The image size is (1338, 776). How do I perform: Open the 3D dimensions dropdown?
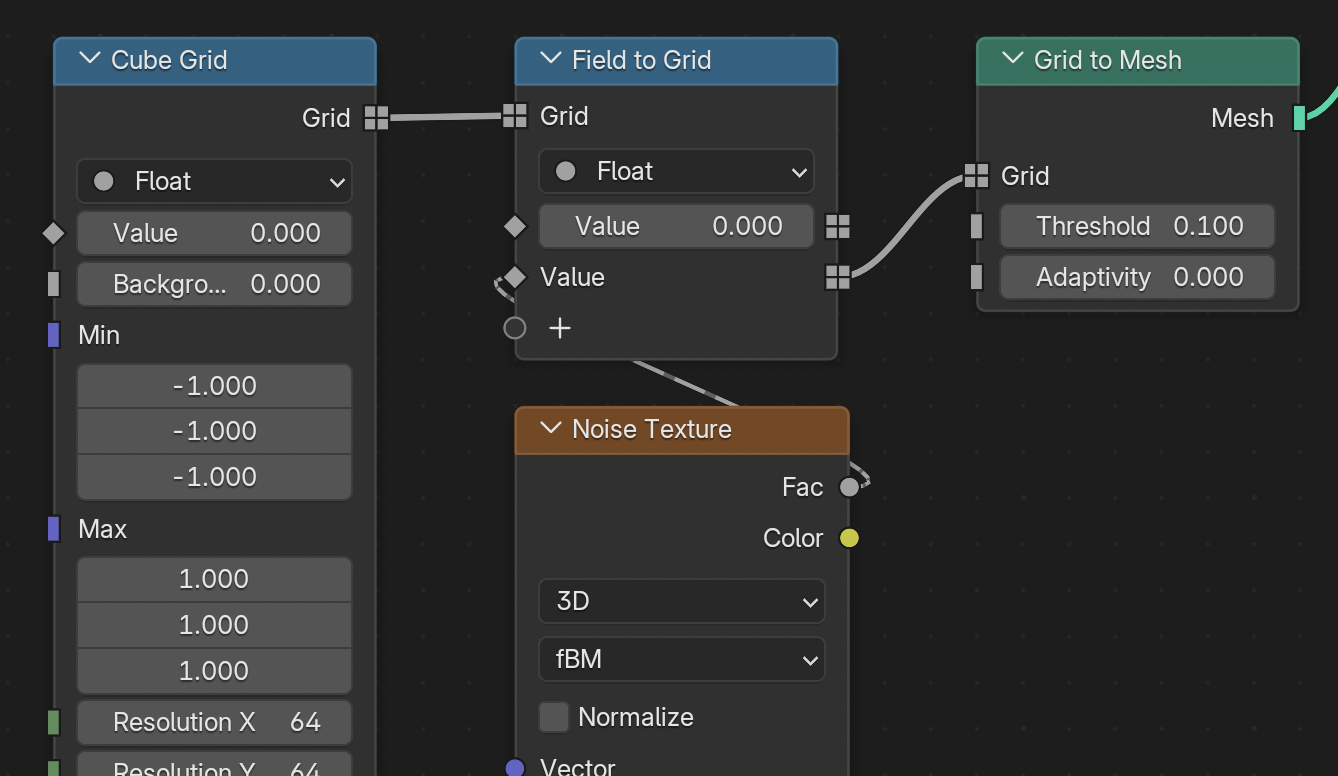(x=681, y=601)
